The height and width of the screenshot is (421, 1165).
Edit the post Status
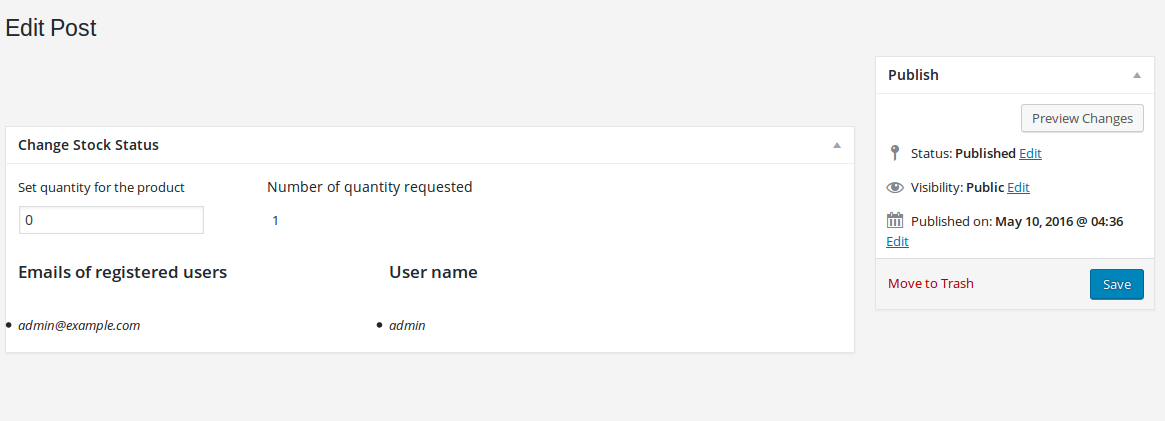1030,154
